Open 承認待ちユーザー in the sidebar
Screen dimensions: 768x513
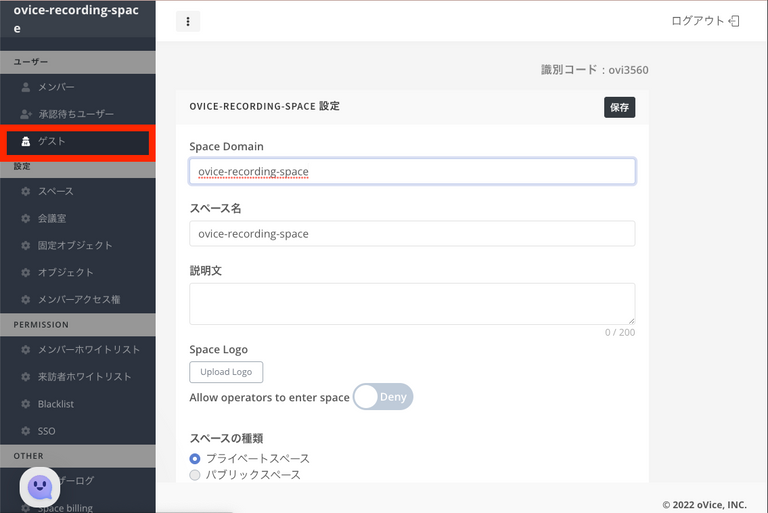[x=78, y=114]
